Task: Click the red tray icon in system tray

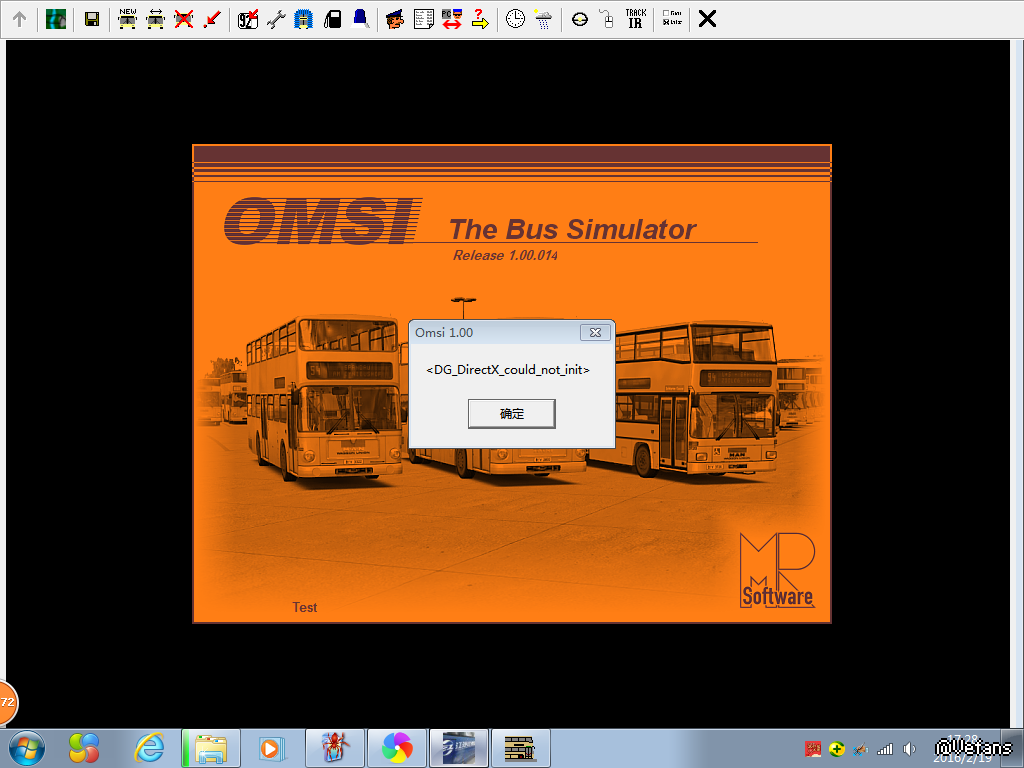Action: (x=813, y=749)
